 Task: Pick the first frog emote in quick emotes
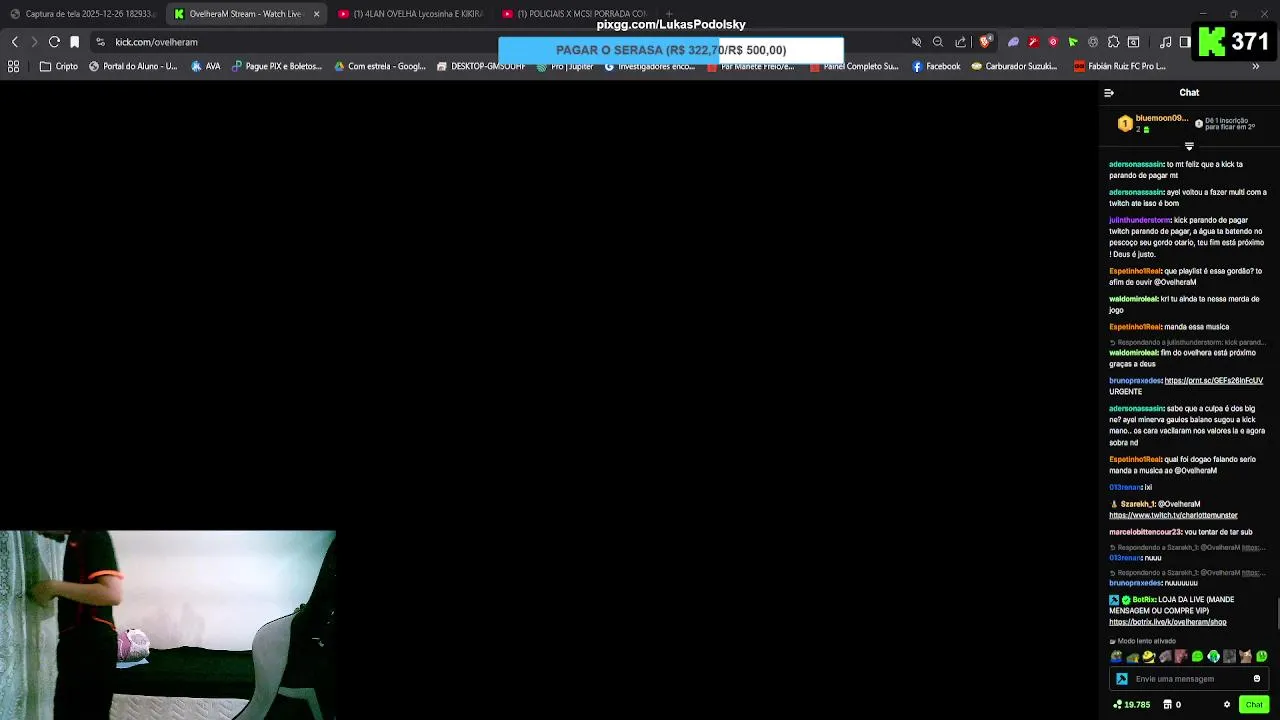click(x=1116, y=657)
